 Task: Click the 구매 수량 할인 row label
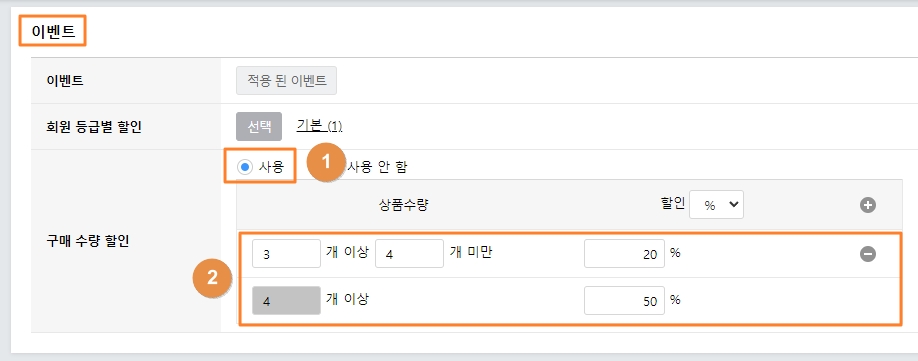click(x=87, y=241)
